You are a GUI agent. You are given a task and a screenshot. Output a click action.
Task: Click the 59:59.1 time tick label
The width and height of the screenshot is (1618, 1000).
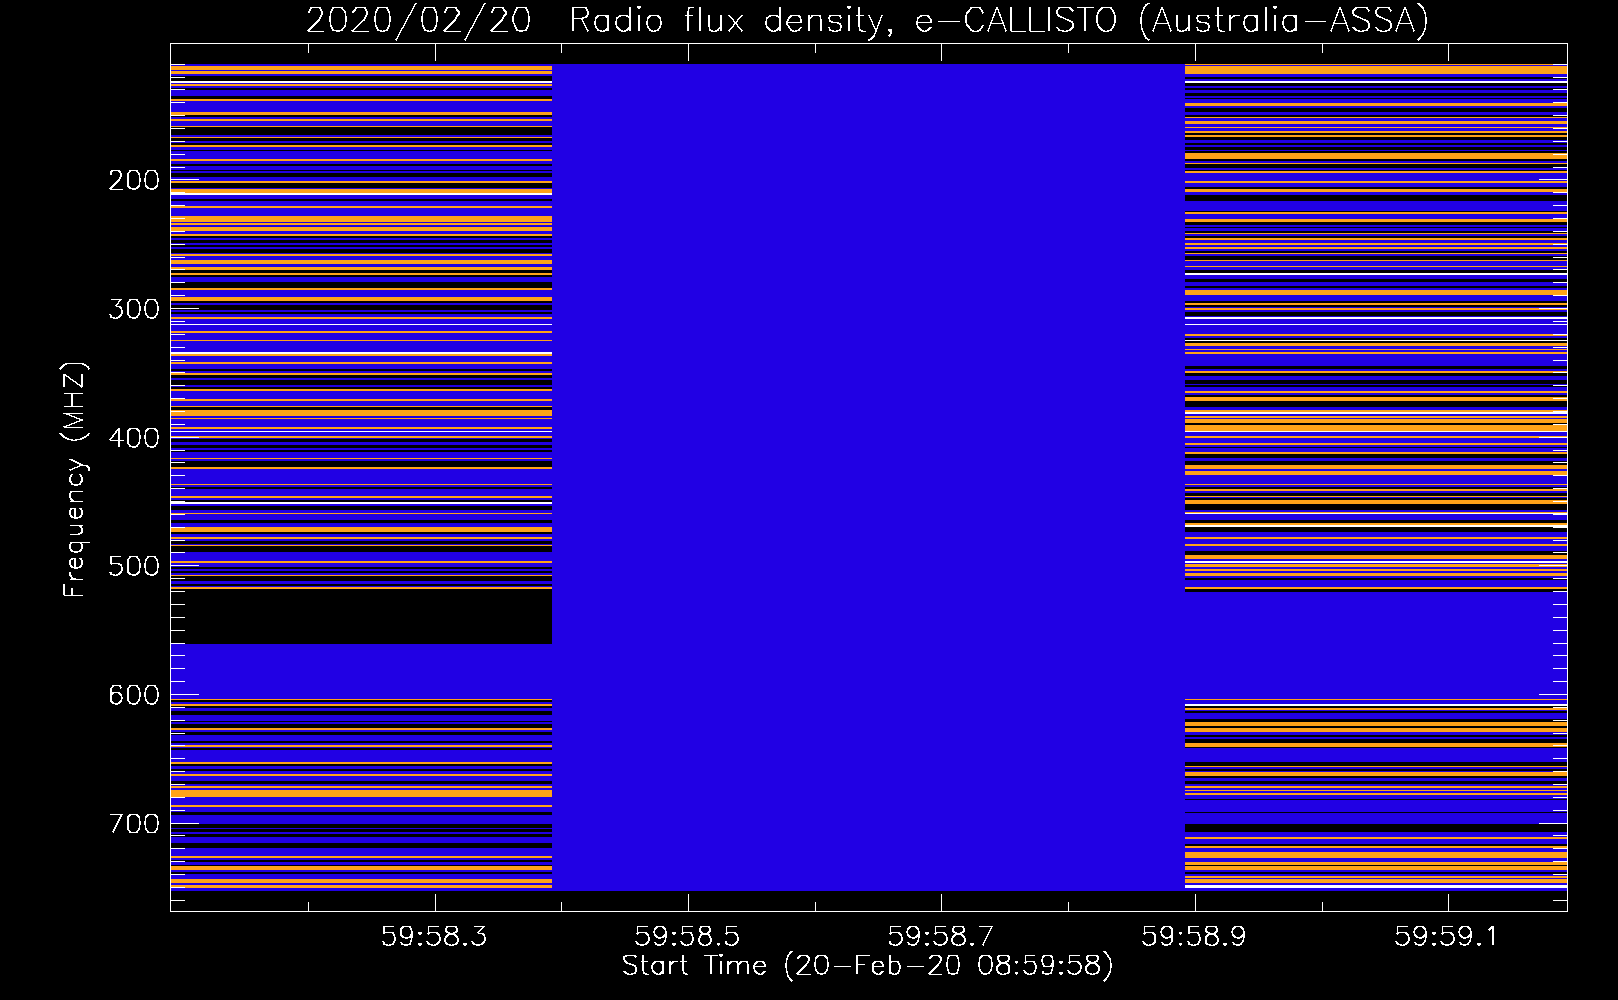click(1447, 937)
